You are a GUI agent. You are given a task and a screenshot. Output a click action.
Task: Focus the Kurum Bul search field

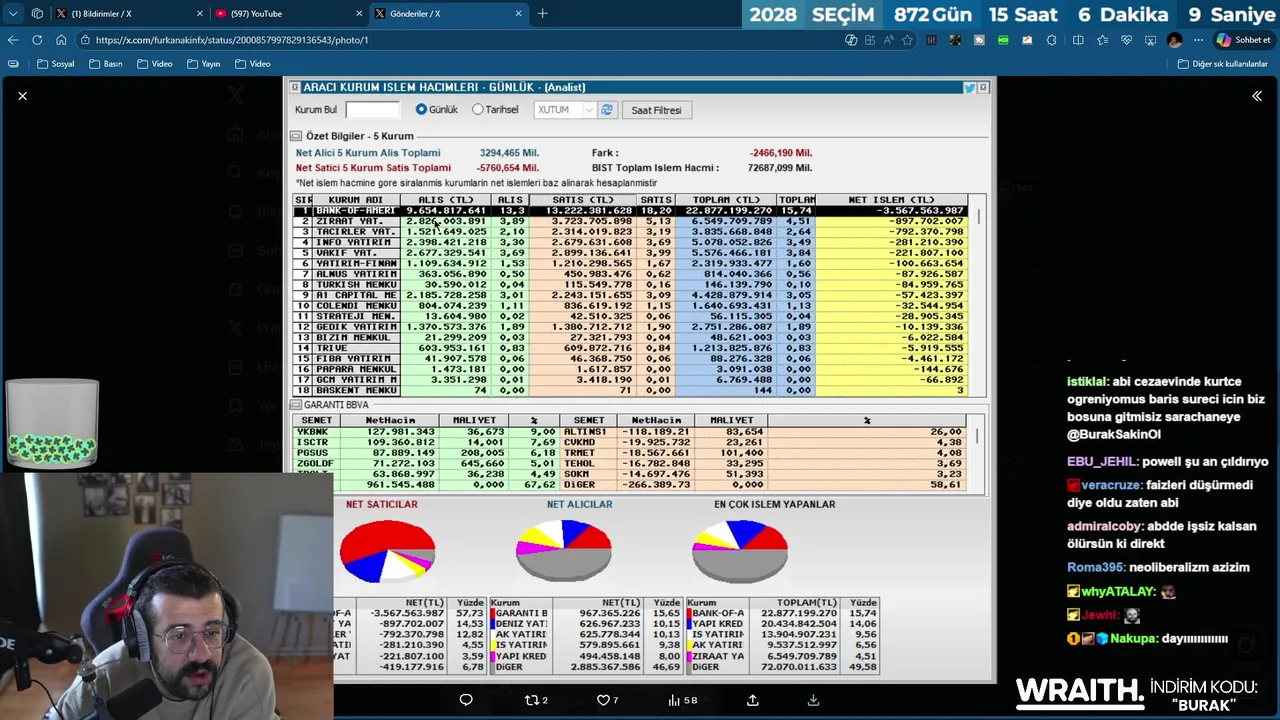point(373,110)
